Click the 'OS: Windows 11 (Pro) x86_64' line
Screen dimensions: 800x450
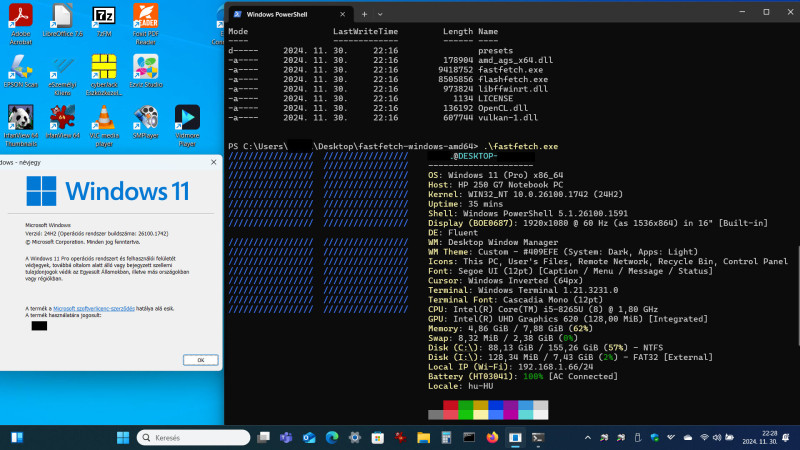pyautogui.click(x=495, y=175)
